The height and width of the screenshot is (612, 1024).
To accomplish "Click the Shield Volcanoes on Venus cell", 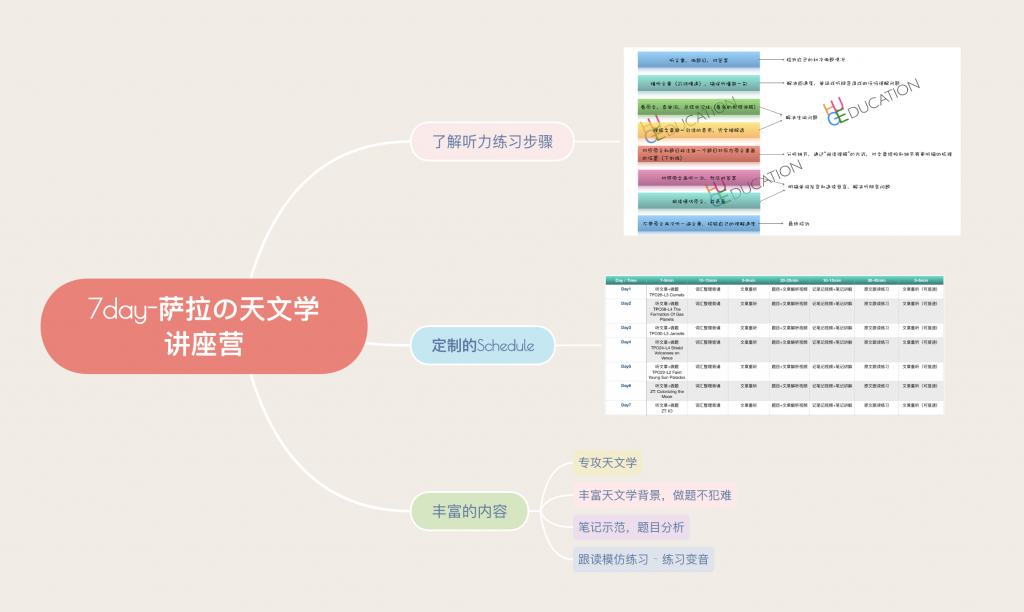I will (x=667, y=349).
